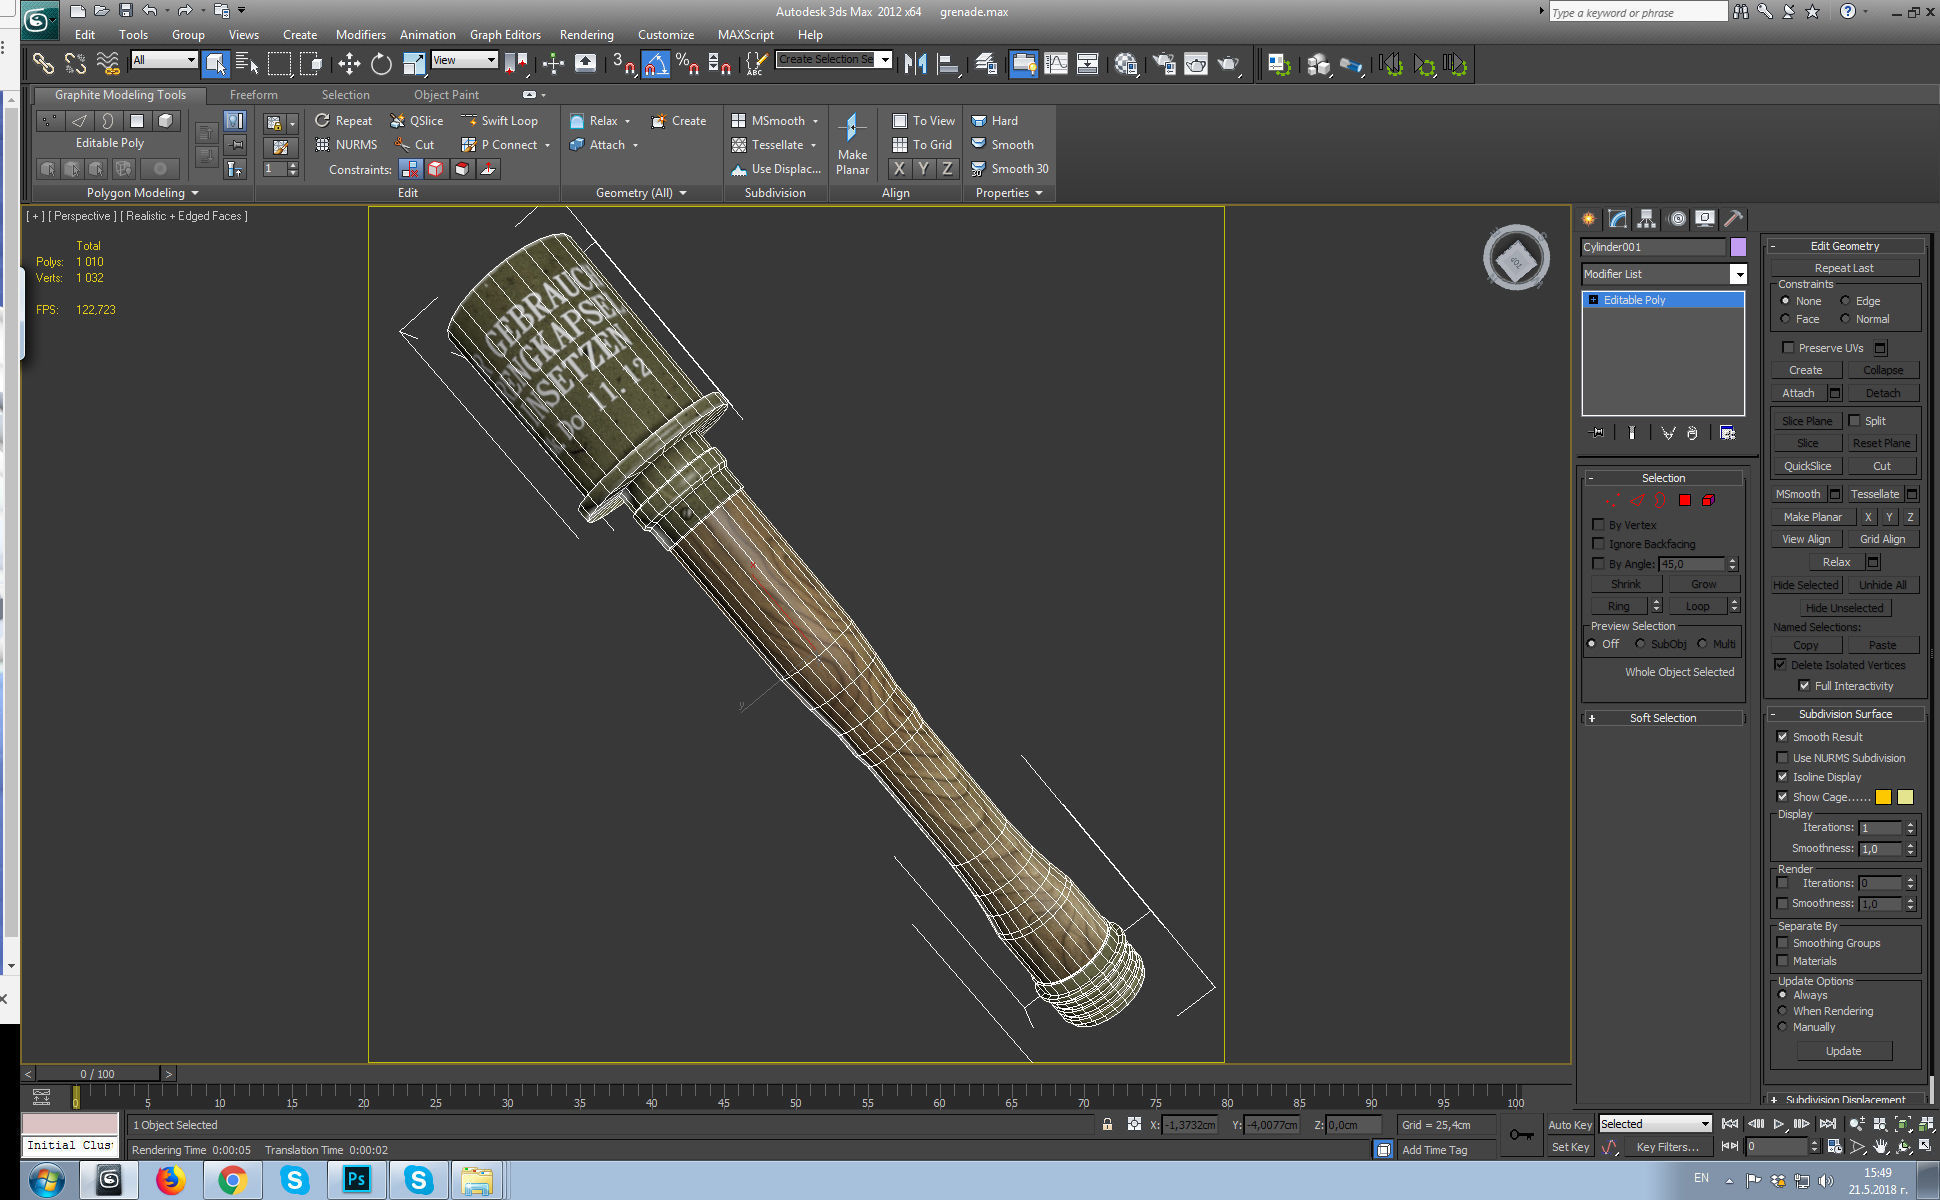Activate Element sub-object in Selection rollout

pyautogui.click(x=1708, y=500)
